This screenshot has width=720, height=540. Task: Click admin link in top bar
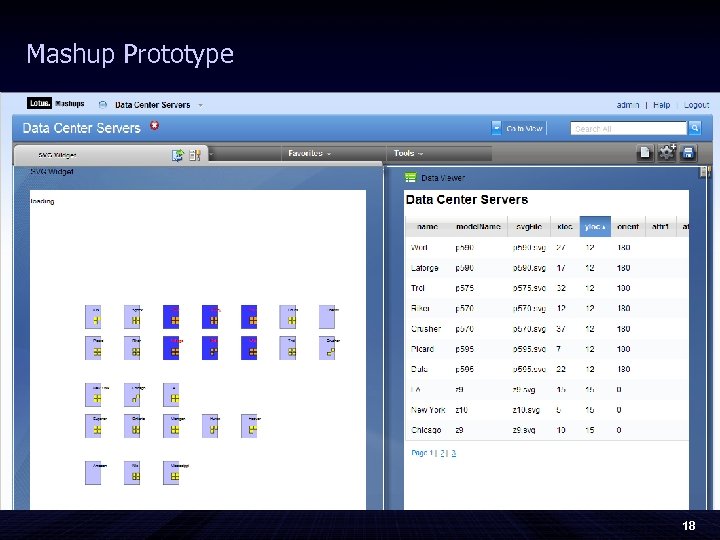click(x=628, y=105)
